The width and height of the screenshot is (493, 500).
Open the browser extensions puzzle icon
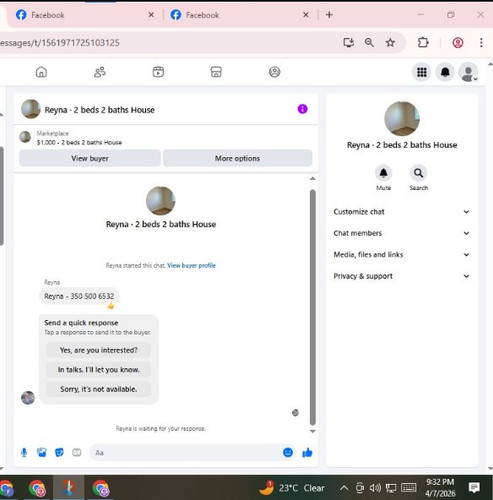423,43
